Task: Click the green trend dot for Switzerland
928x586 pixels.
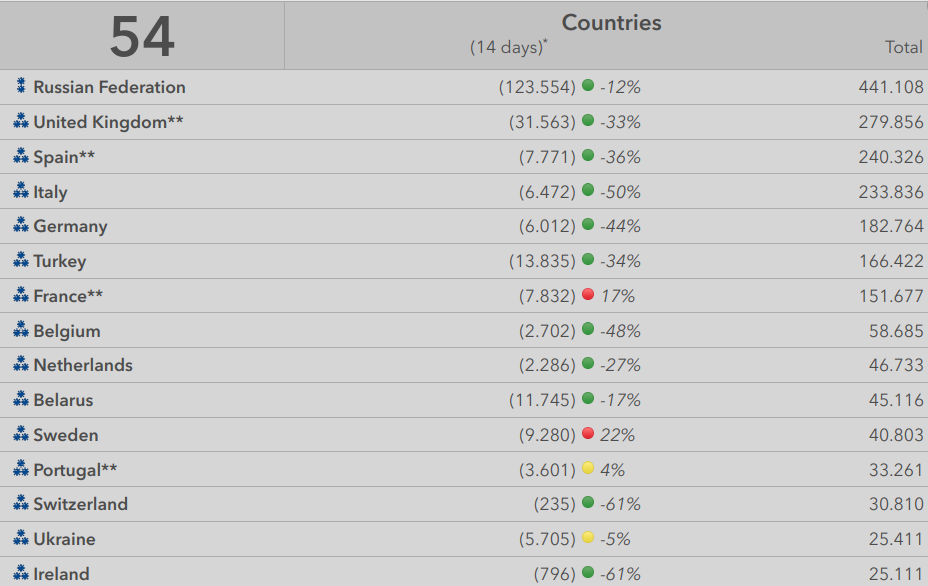Action: tap(588, 504)
